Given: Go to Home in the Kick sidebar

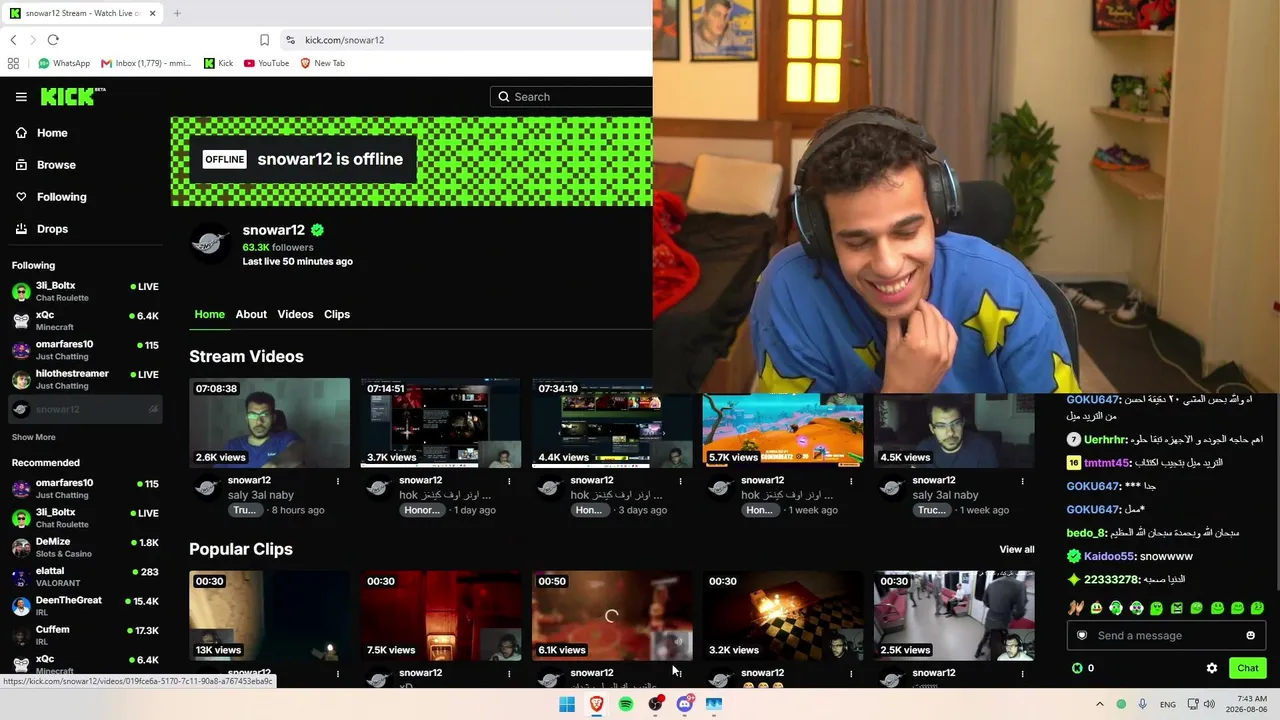Looking at the screenshot, I should tap(41, 133).
